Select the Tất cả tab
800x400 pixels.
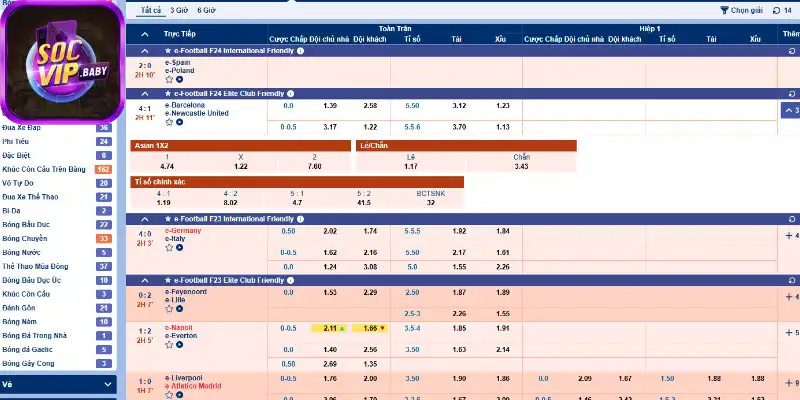point(150,9)
